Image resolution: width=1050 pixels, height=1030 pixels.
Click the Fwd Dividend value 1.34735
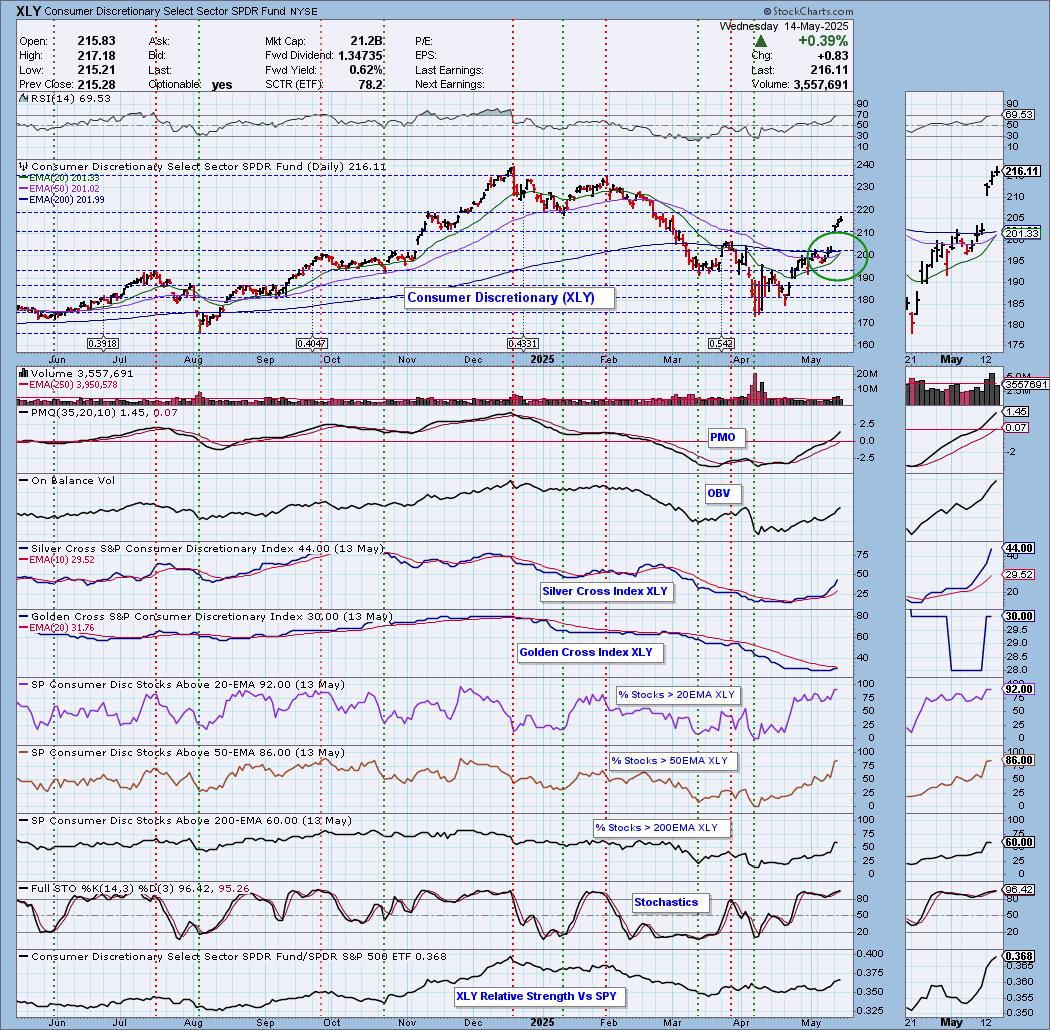pos(360,56)
